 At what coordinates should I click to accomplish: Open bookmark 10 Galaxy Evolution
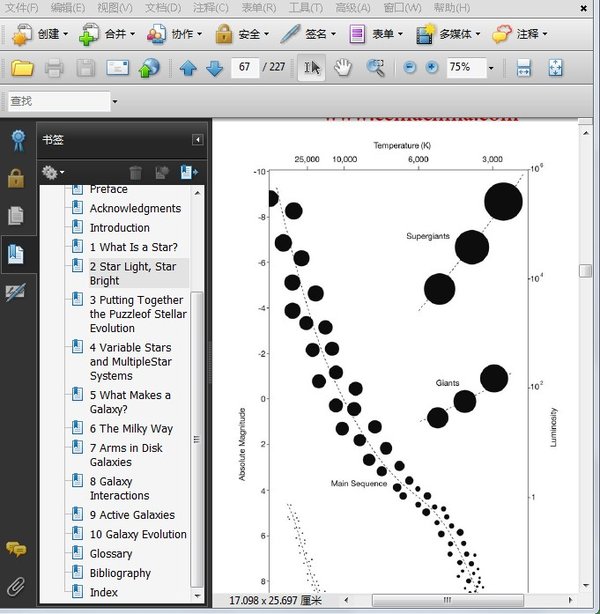[x=138, y=535]
